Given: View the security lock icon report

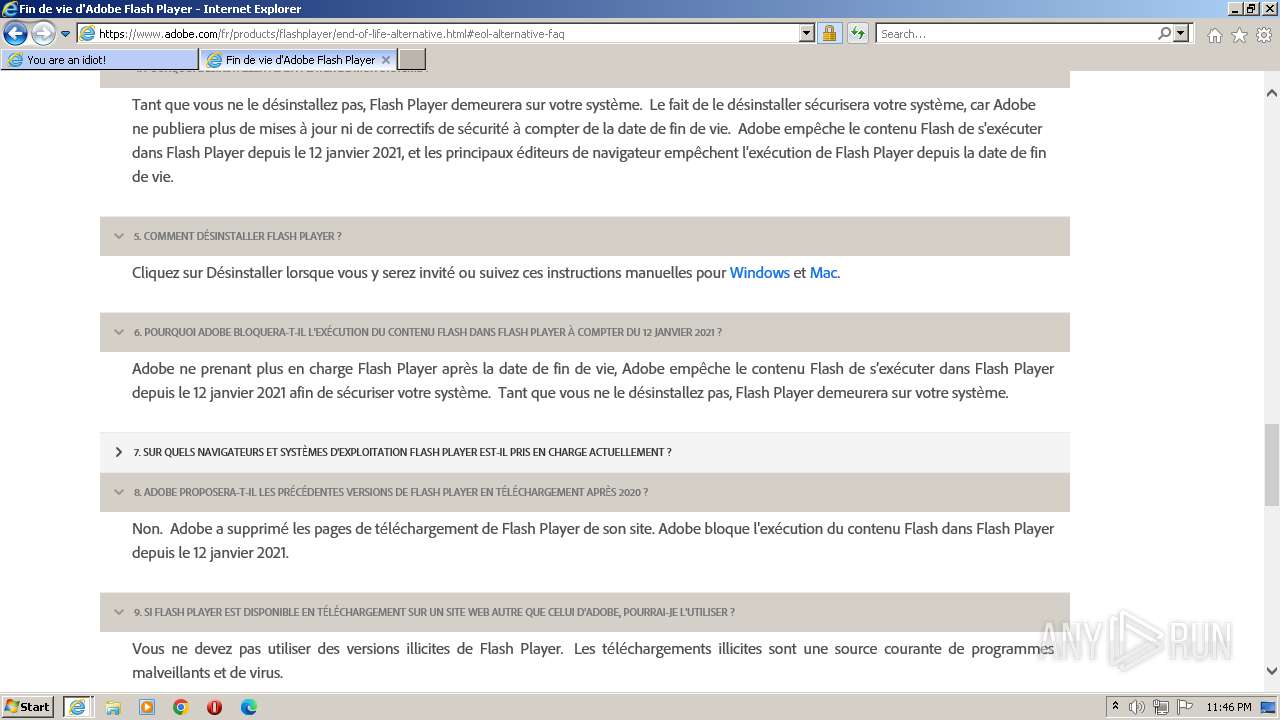Looking at the screenshot, I should [x=829, y=34].
